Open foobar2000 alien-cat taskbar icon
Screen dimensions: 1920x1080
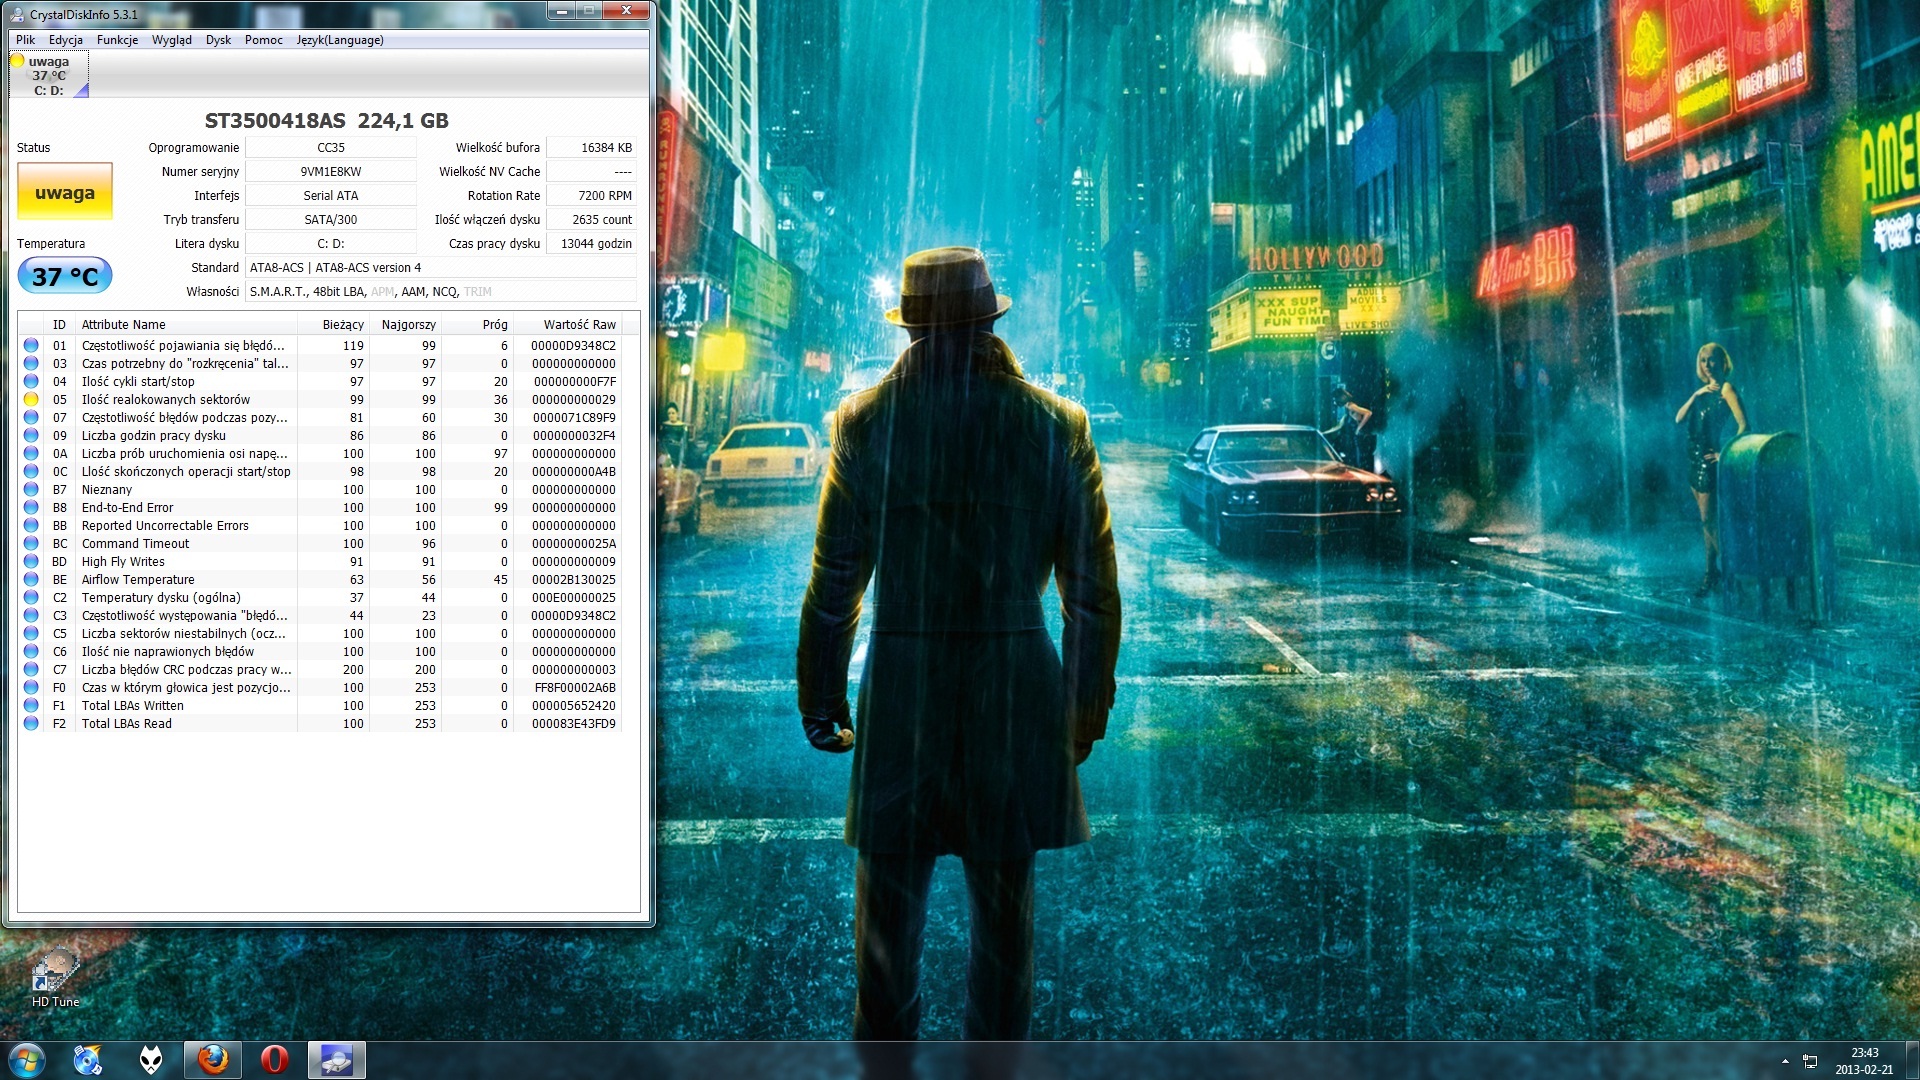click(151, 1060)
